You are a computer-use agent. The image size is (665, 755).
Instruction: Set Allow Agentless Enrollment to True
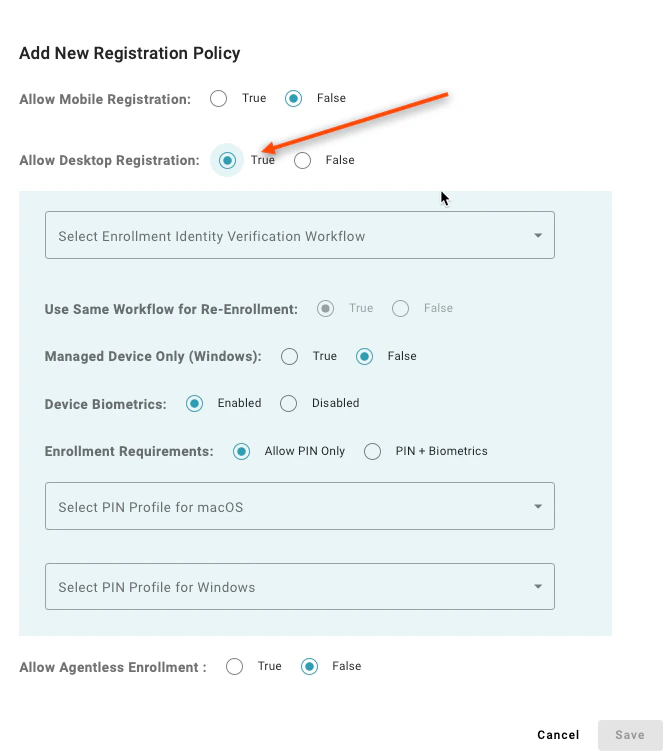(x=235, y=666)
